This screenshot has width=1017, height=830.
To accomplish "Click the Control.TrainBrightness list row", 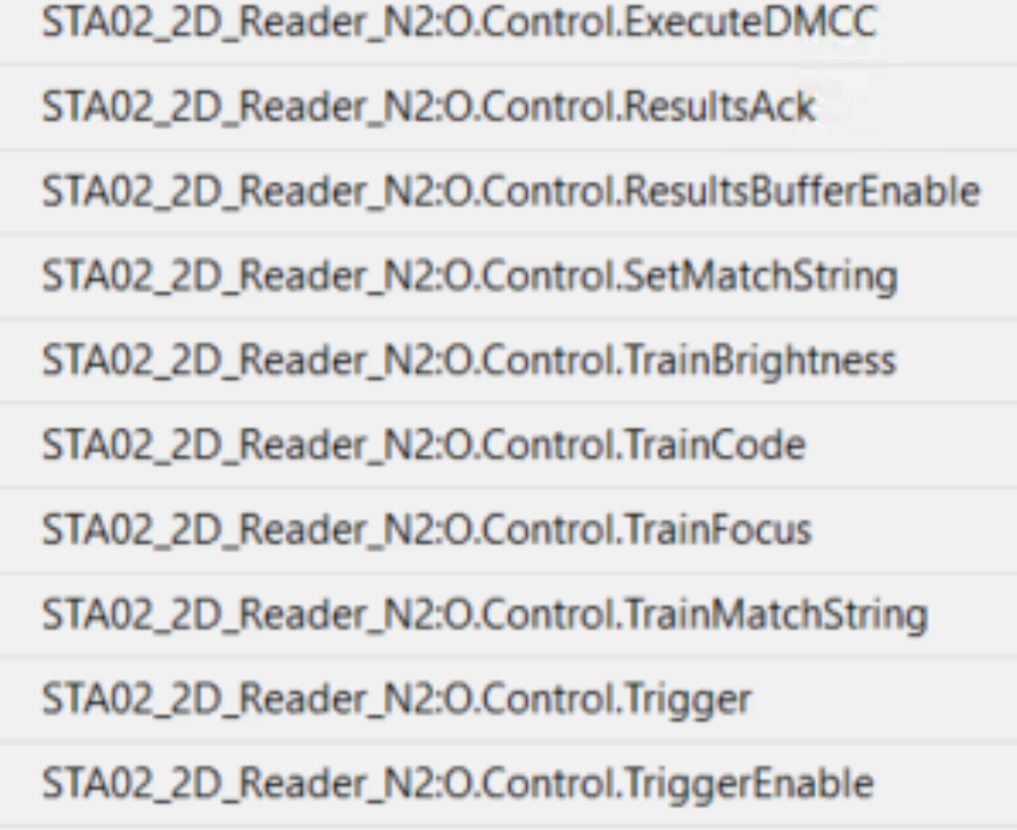I will coord(468,360).
